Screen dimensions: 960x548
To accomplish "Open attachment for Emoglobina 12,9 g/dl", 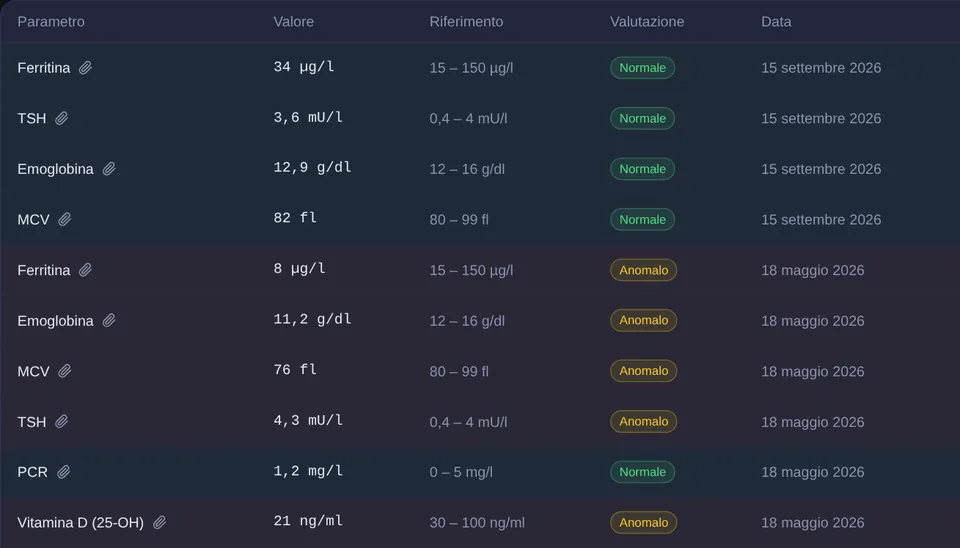I will point(109,169).
